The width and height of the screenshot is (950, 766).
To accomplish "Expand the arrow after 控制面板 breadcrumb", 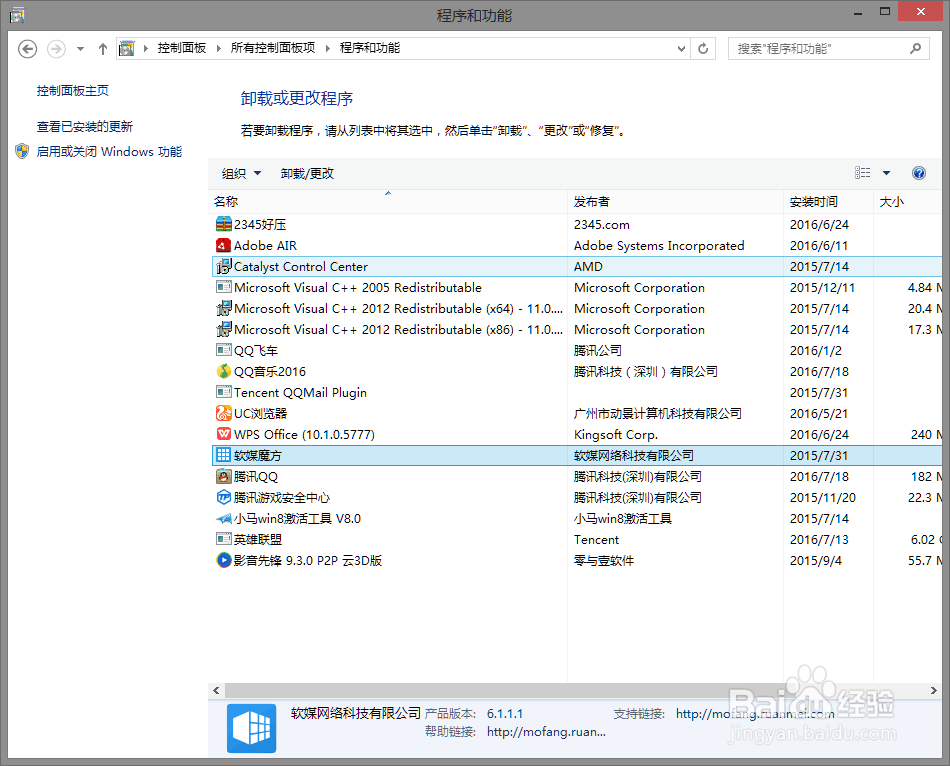I will (219, 48).
